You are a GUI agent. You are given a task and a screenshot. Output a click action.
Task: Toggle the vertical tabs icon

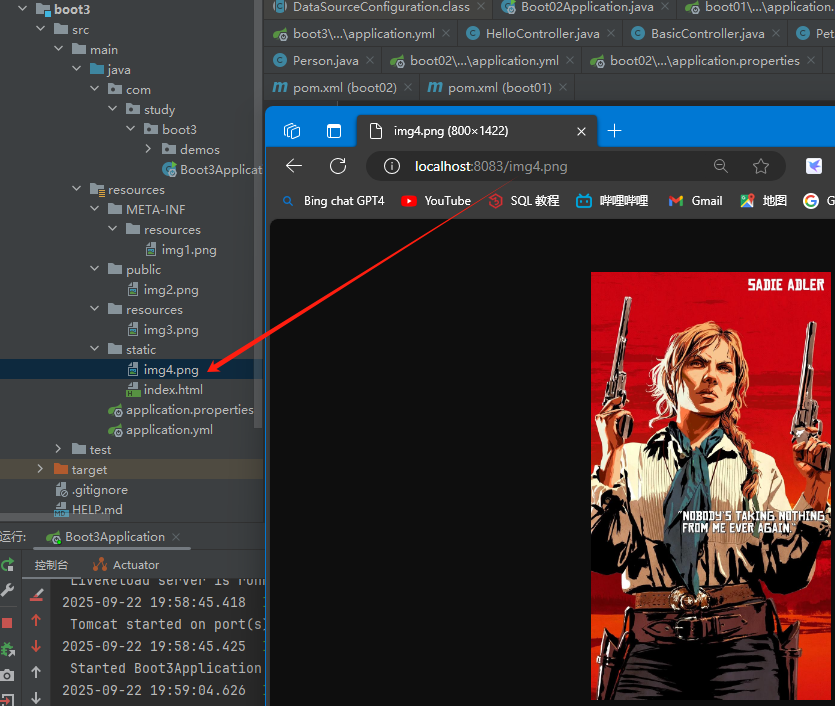click(x=334, y=131)
